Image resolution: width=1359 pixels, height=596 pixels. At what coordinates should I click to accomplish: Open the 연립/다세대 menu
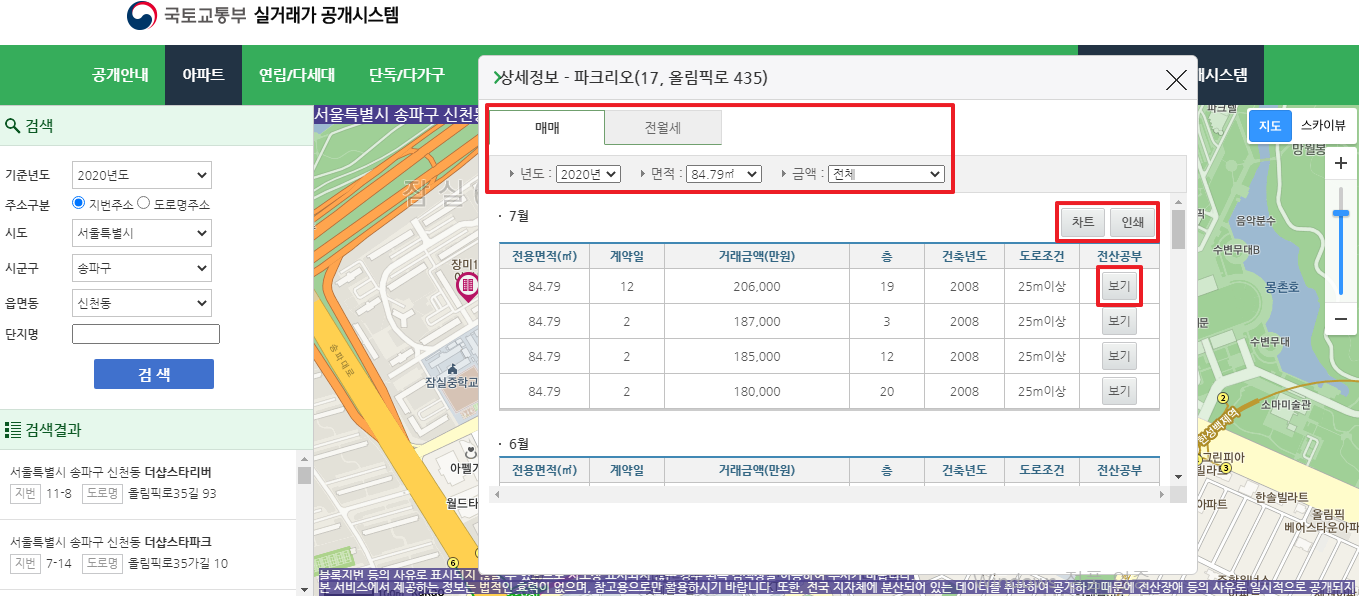296,75
